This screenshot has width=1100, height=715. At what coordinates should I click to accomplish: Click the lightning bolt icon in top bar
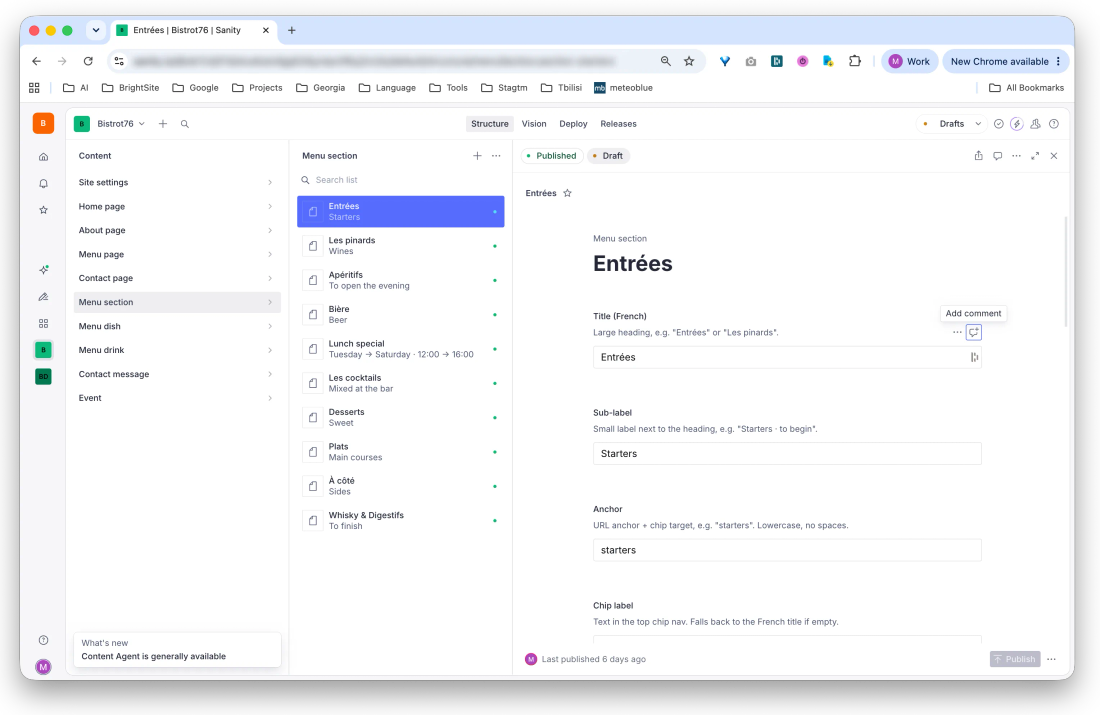click(1017, 123)
